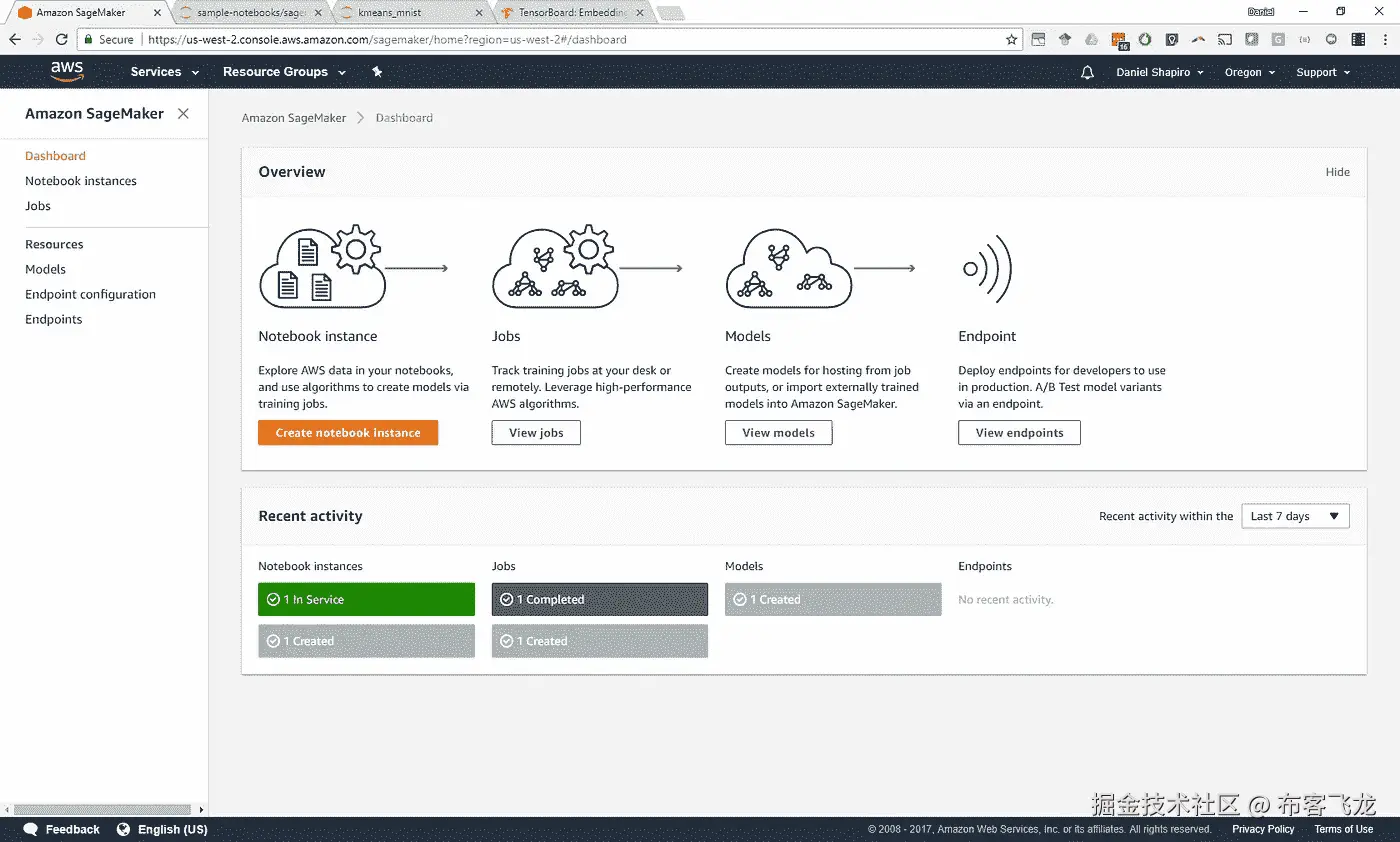Image resolution: width=1400 pixels, height=842 pixels.
Task: Open the notifications bell
Action: tap(1088, 72)
